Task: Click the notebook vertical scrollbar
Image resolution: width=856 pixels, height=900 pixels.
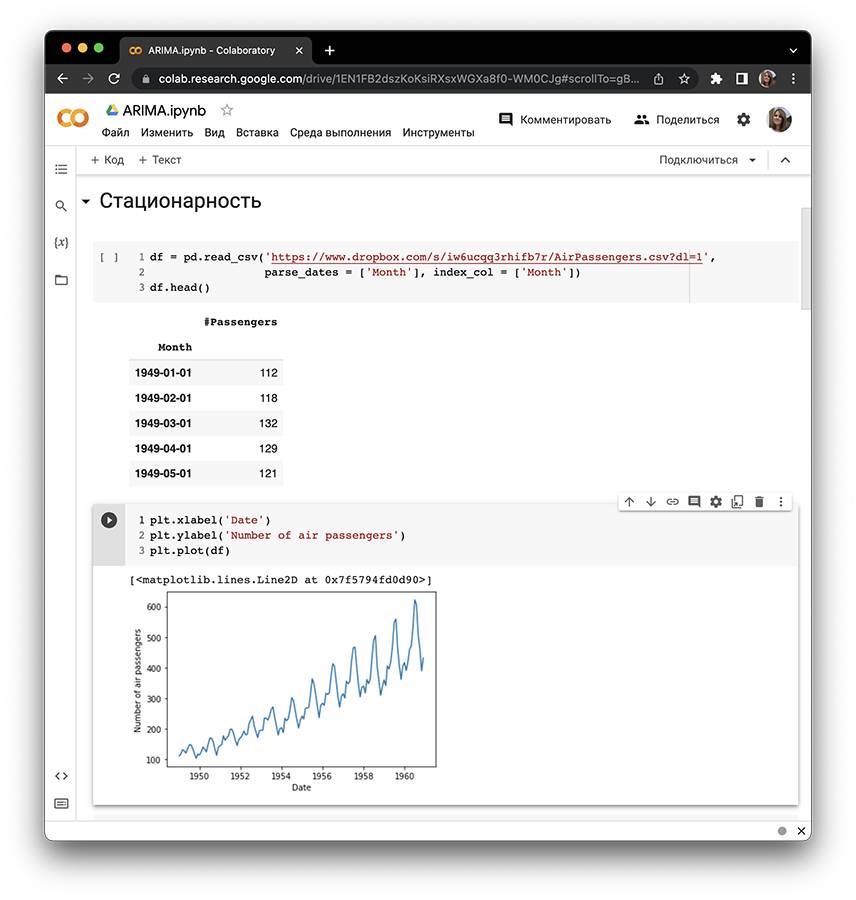Action: coord(805,257)
